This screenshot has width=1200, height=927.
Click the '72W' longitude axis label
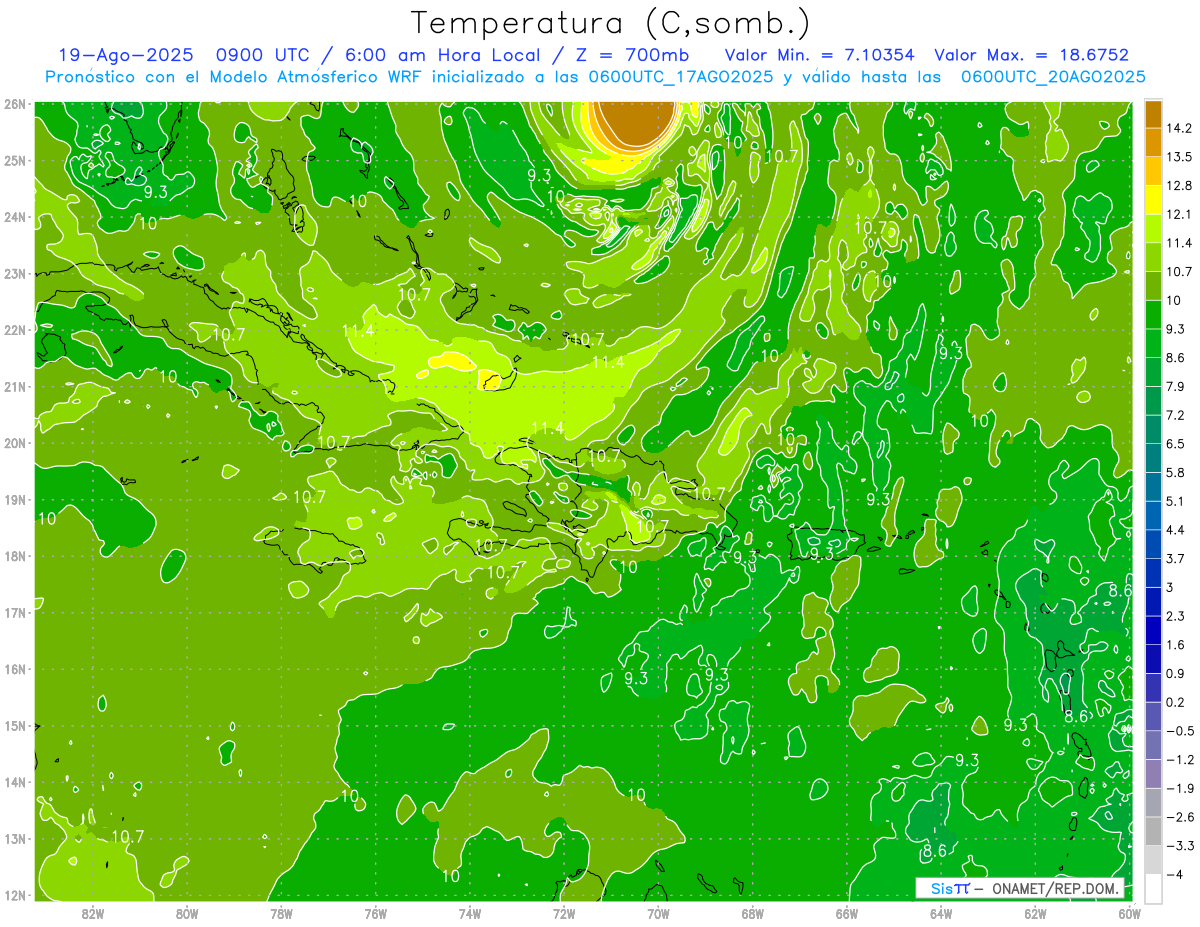click(x=564, y=913)
